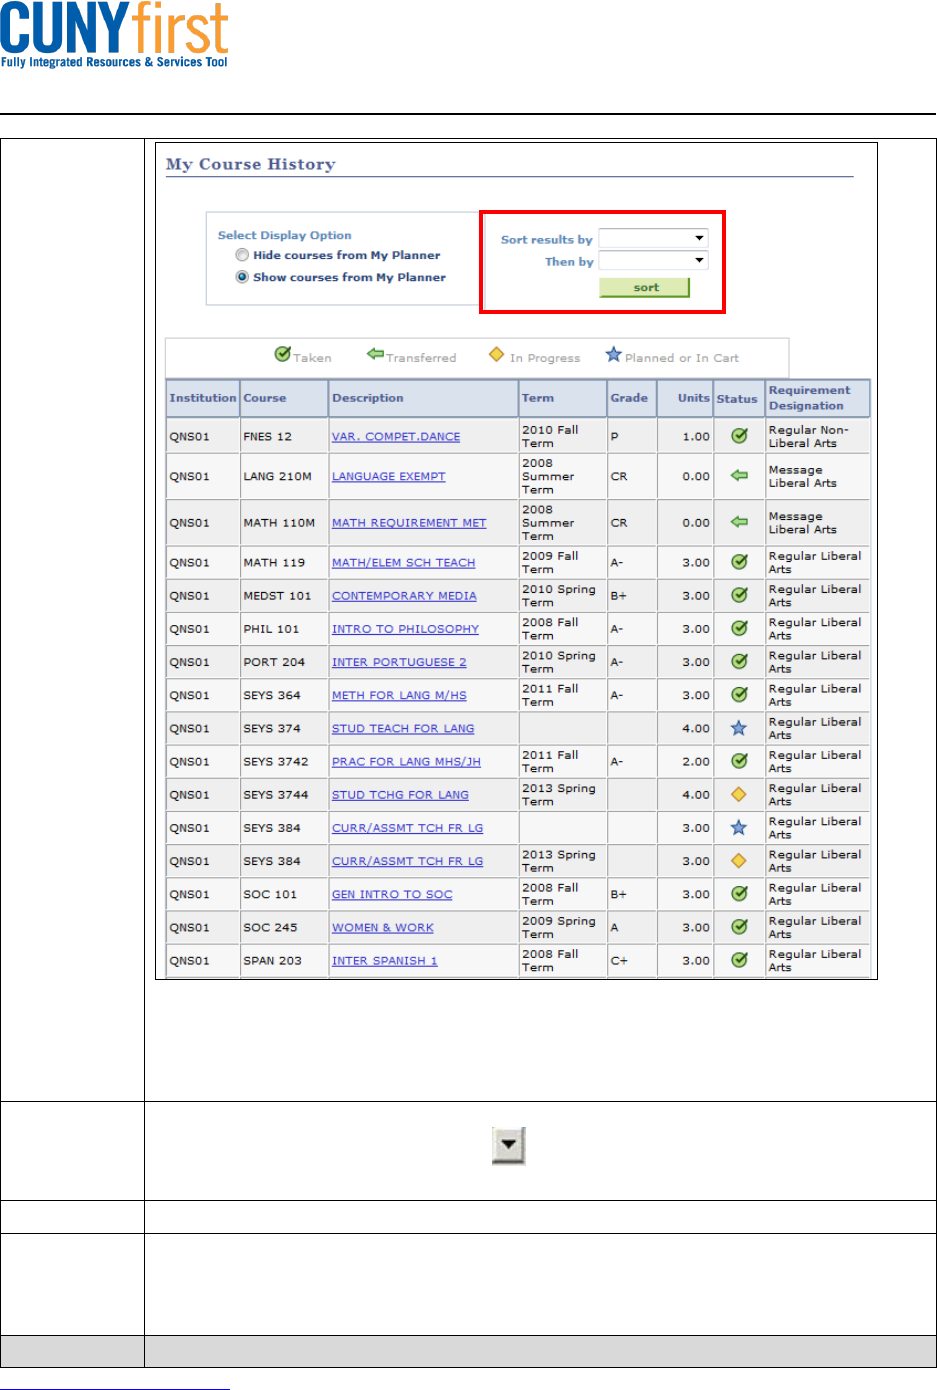Select Show courses from My Planner radio
The width and height of the screenshot is (937, 1390).
tap(242, 277)
